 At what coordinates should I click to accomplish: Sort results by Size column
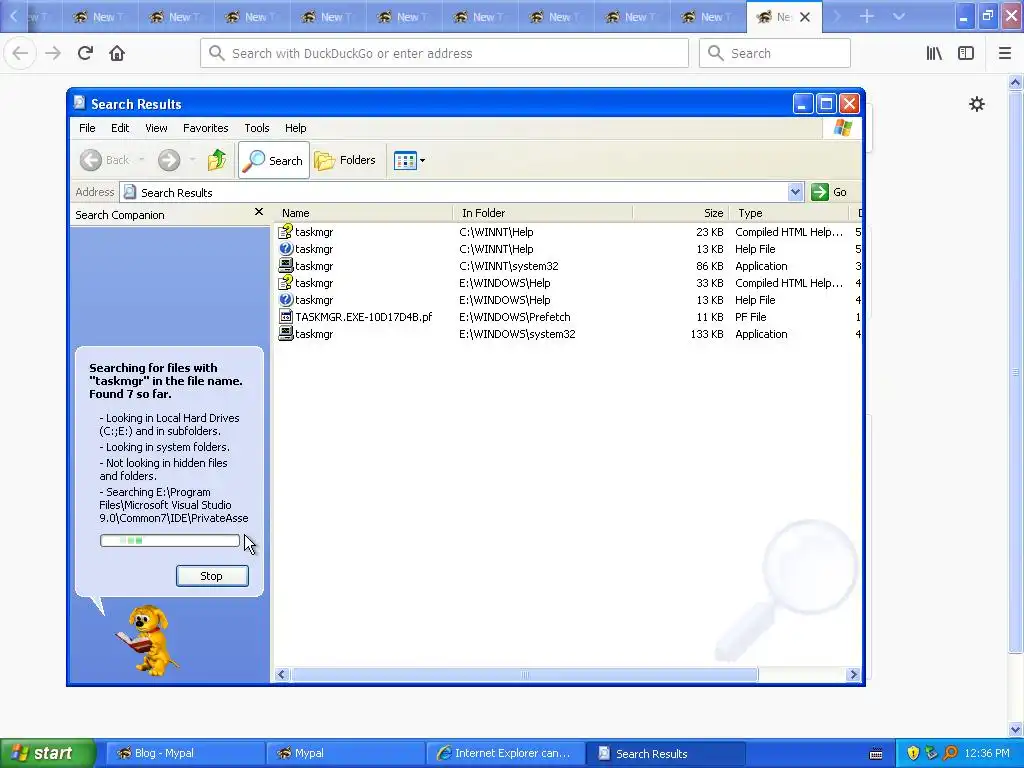click(680, 213)
